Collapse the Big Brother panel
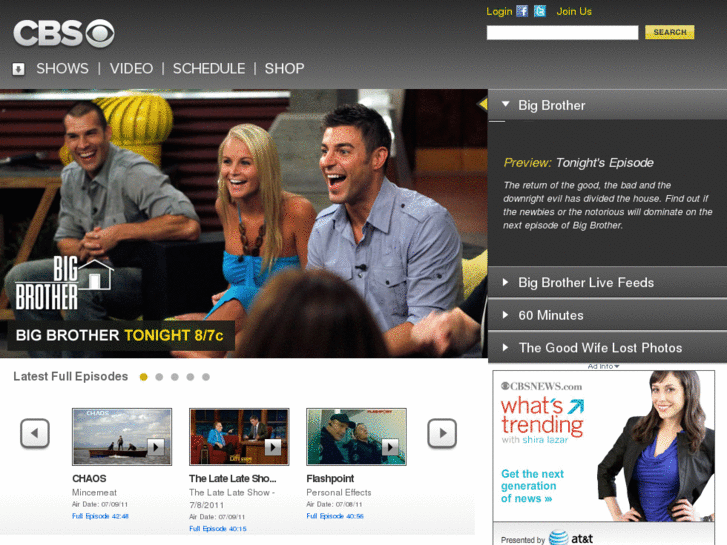The width and height of the screenshot is (727, 545). pyautogui.click(x=607, y=105)
